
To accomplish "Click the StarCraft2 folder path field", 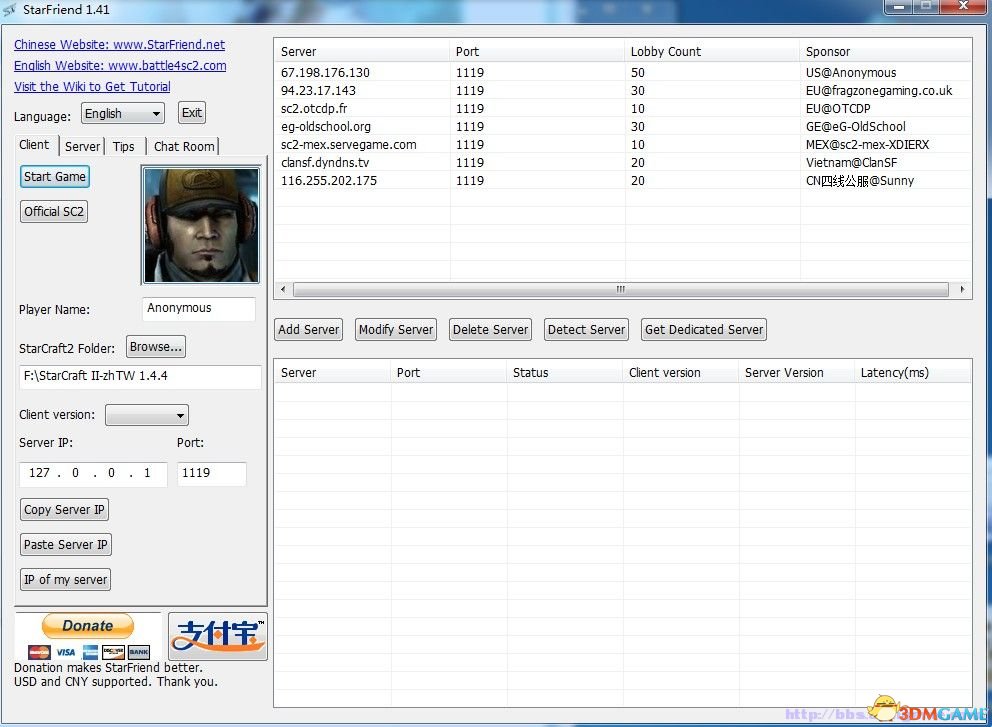I will tap(140, 376).
